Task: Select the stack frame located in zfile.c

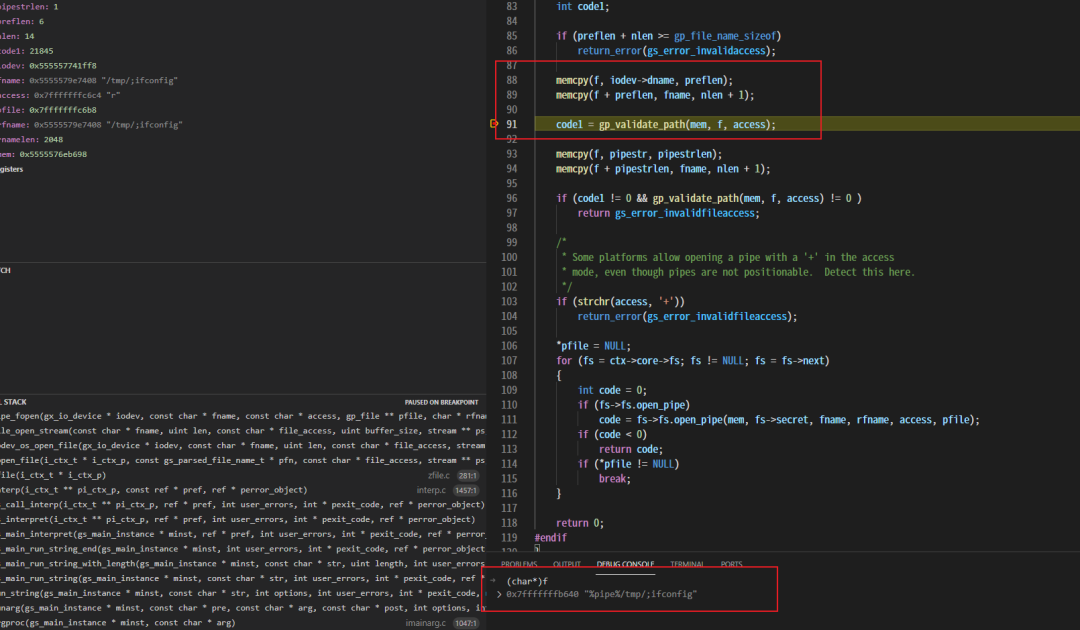Action: (243, 475)
